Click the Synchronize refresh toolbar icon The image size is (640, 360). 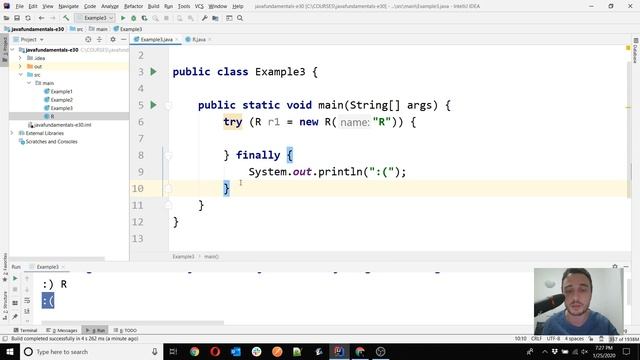tap(28, 18)
